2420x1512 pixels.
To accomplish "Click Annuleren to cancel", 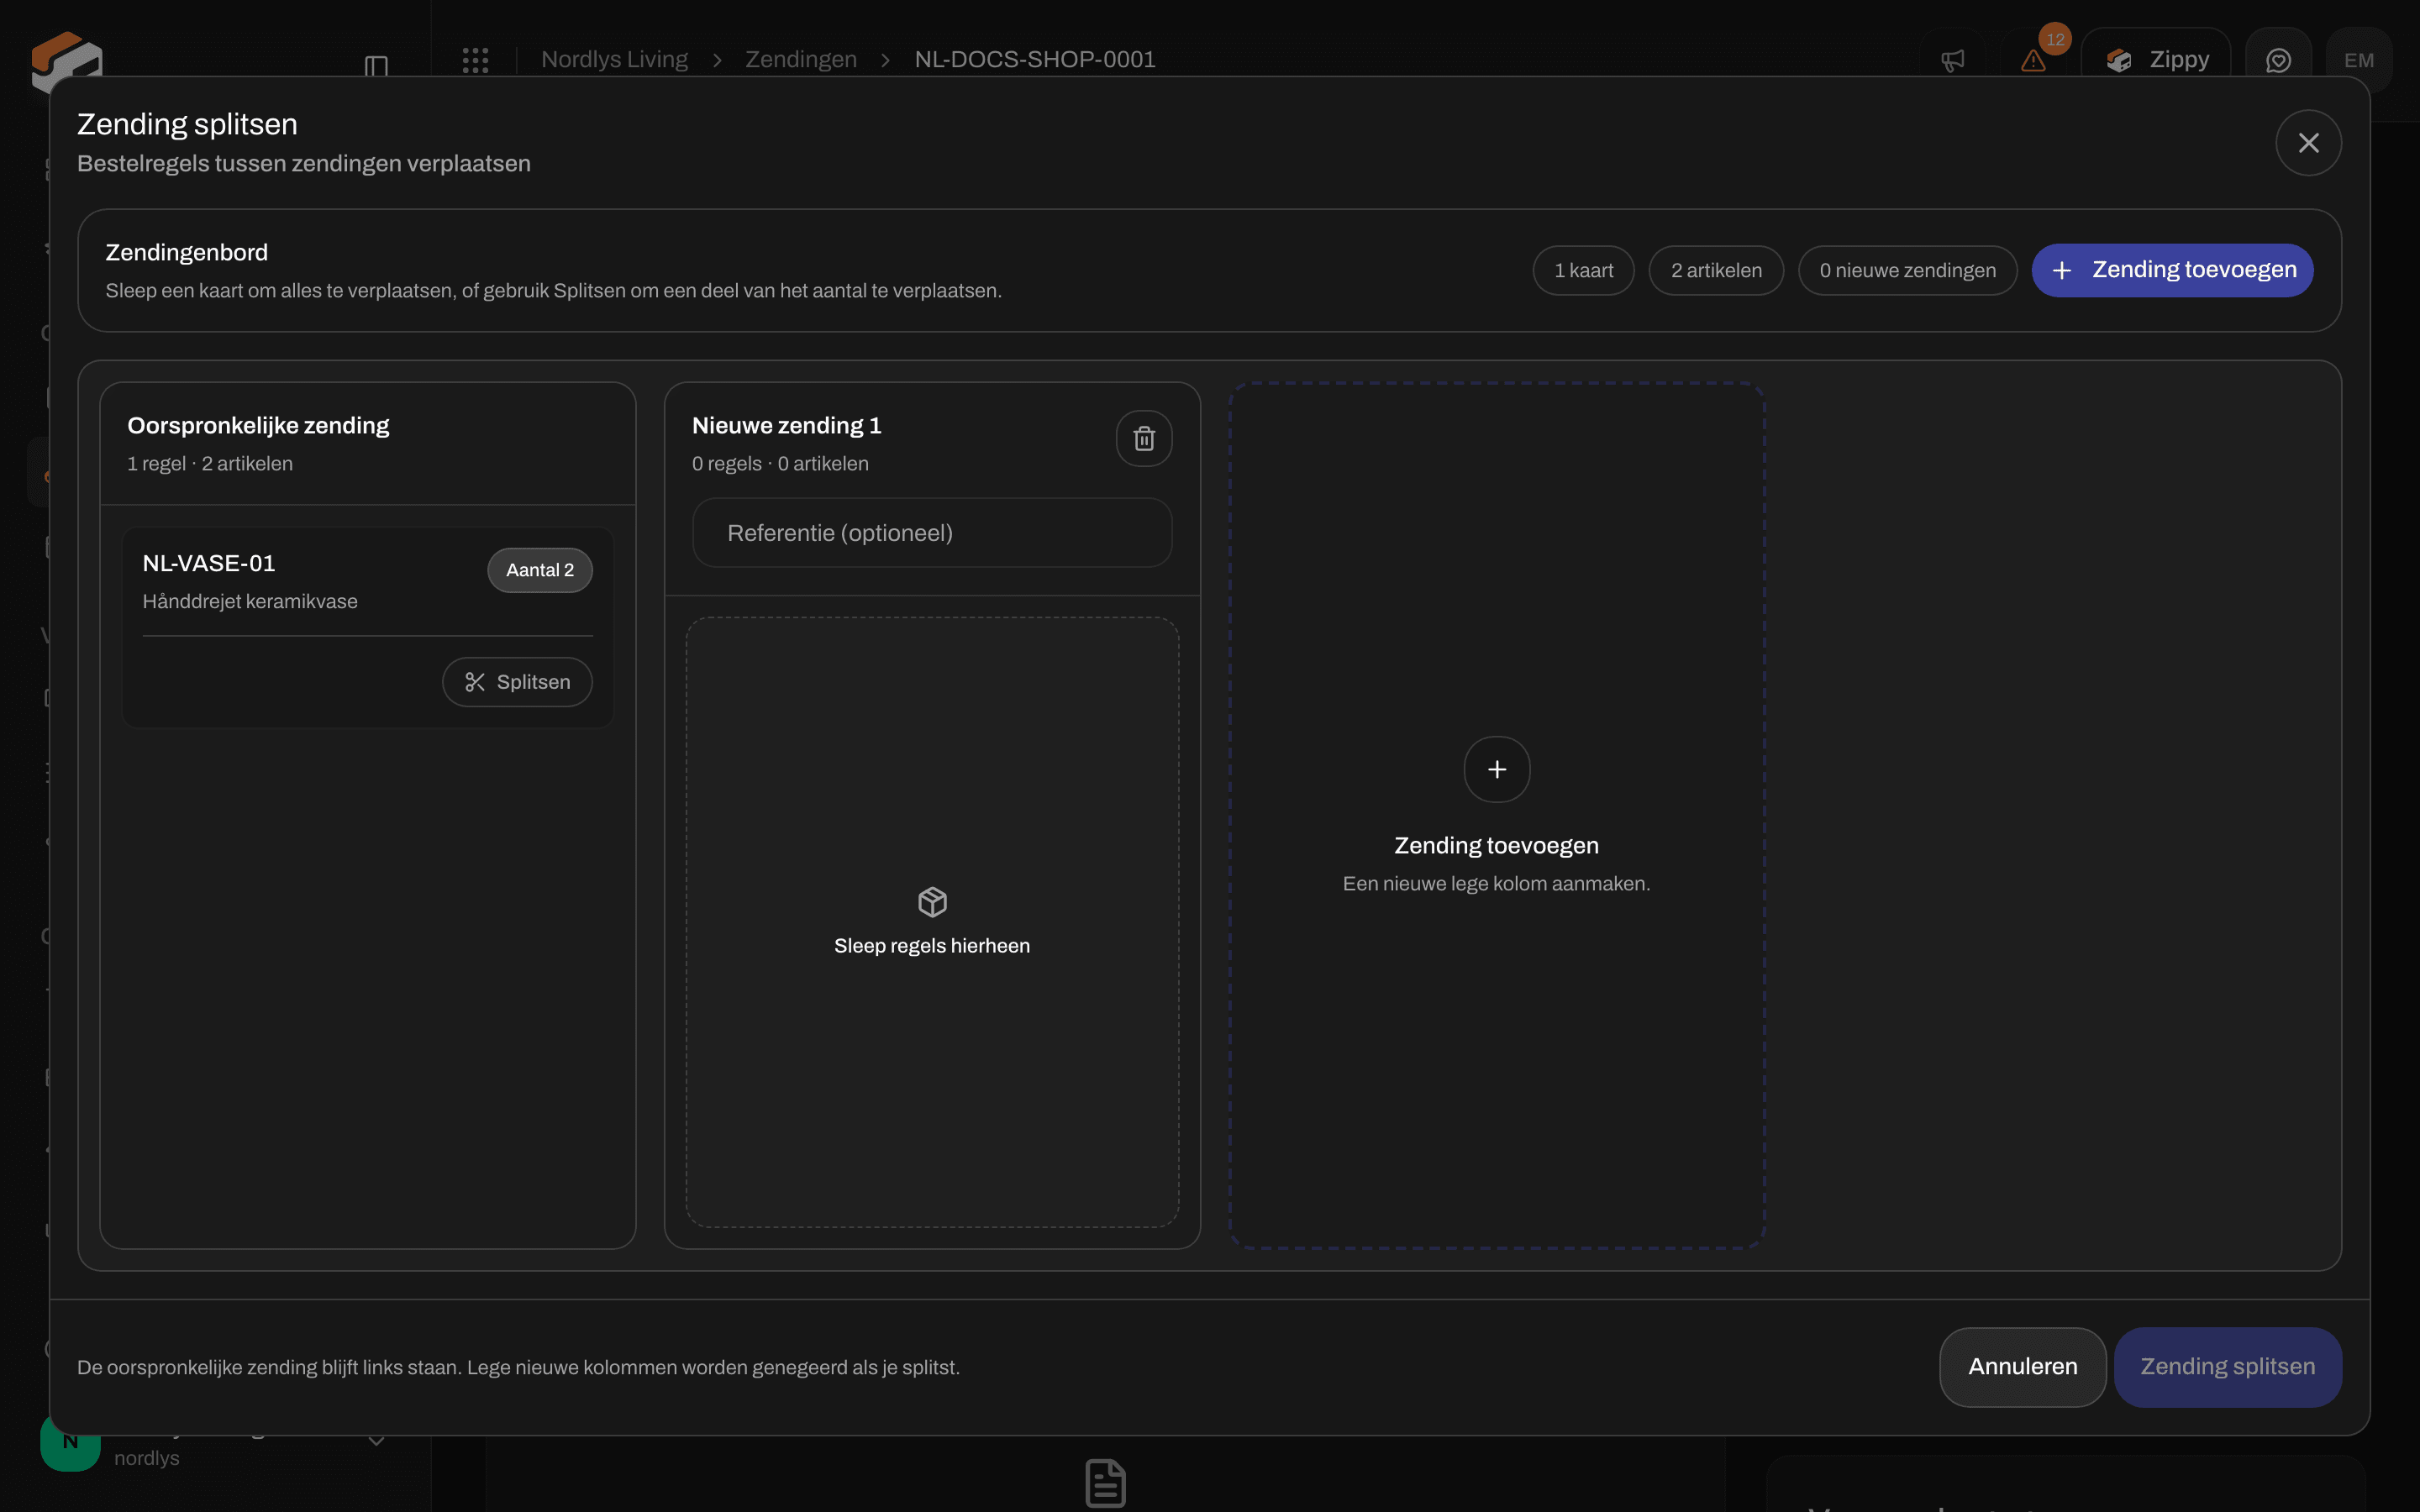I will pos(2022,1367).
